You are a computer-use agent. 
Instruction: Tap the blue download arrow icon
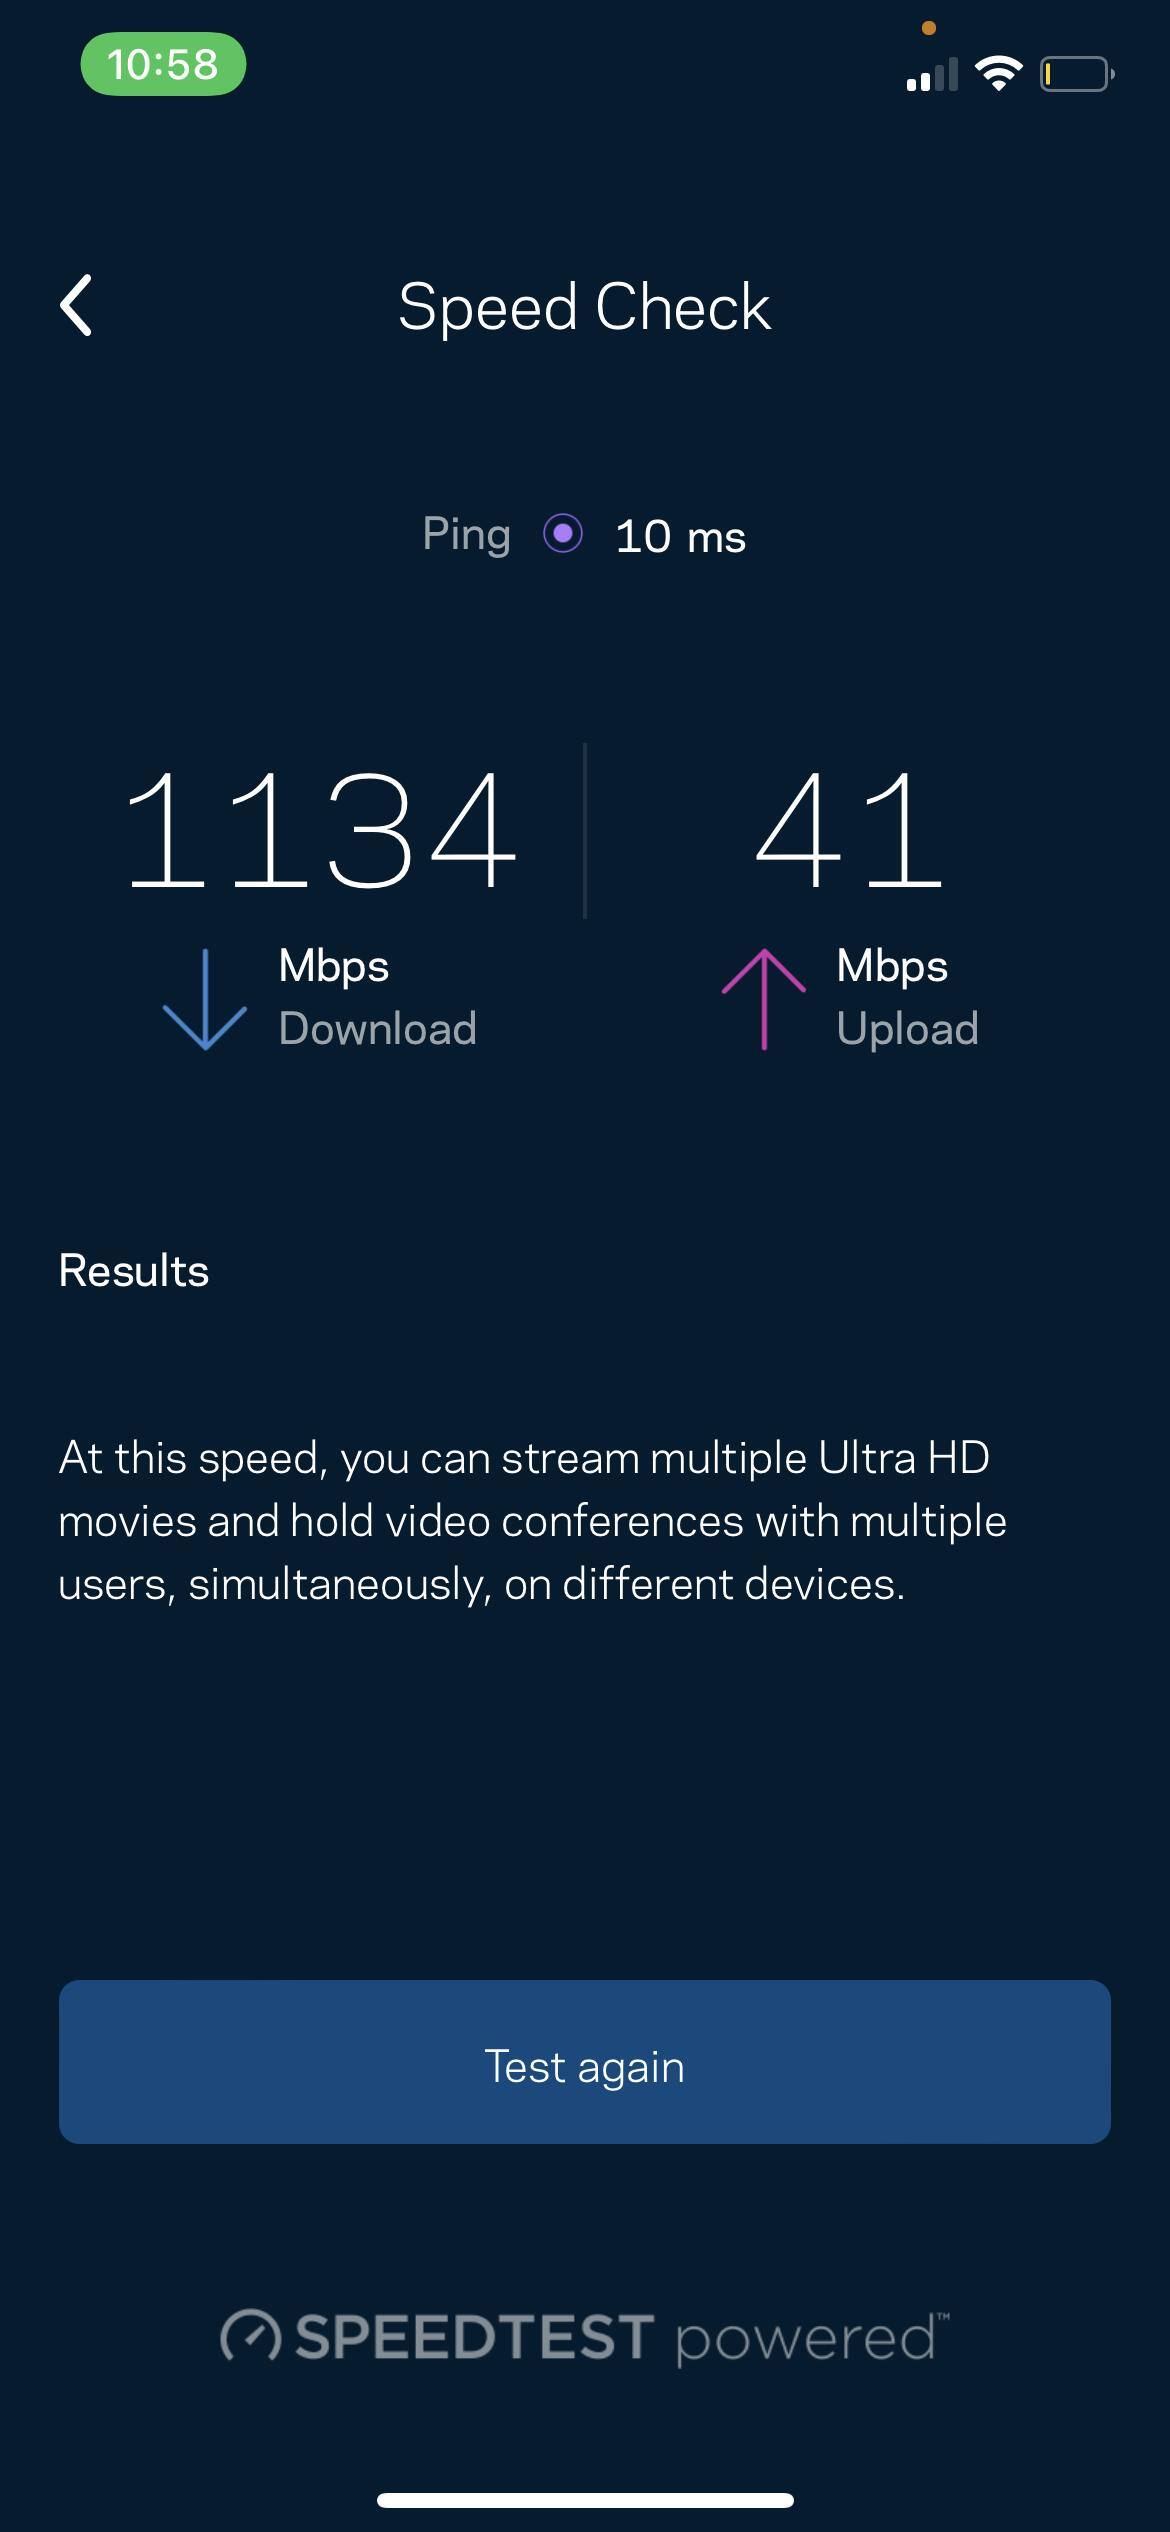[x=204, y=999]
